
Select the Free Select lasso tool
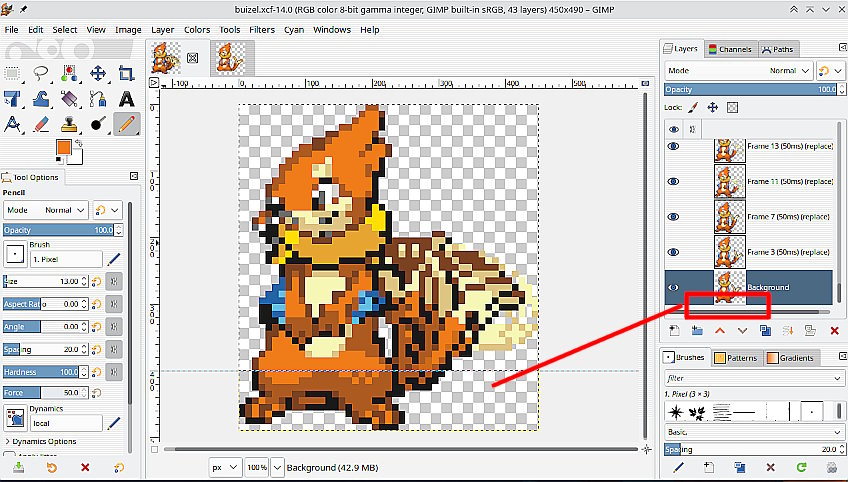(x=41, y=74)
